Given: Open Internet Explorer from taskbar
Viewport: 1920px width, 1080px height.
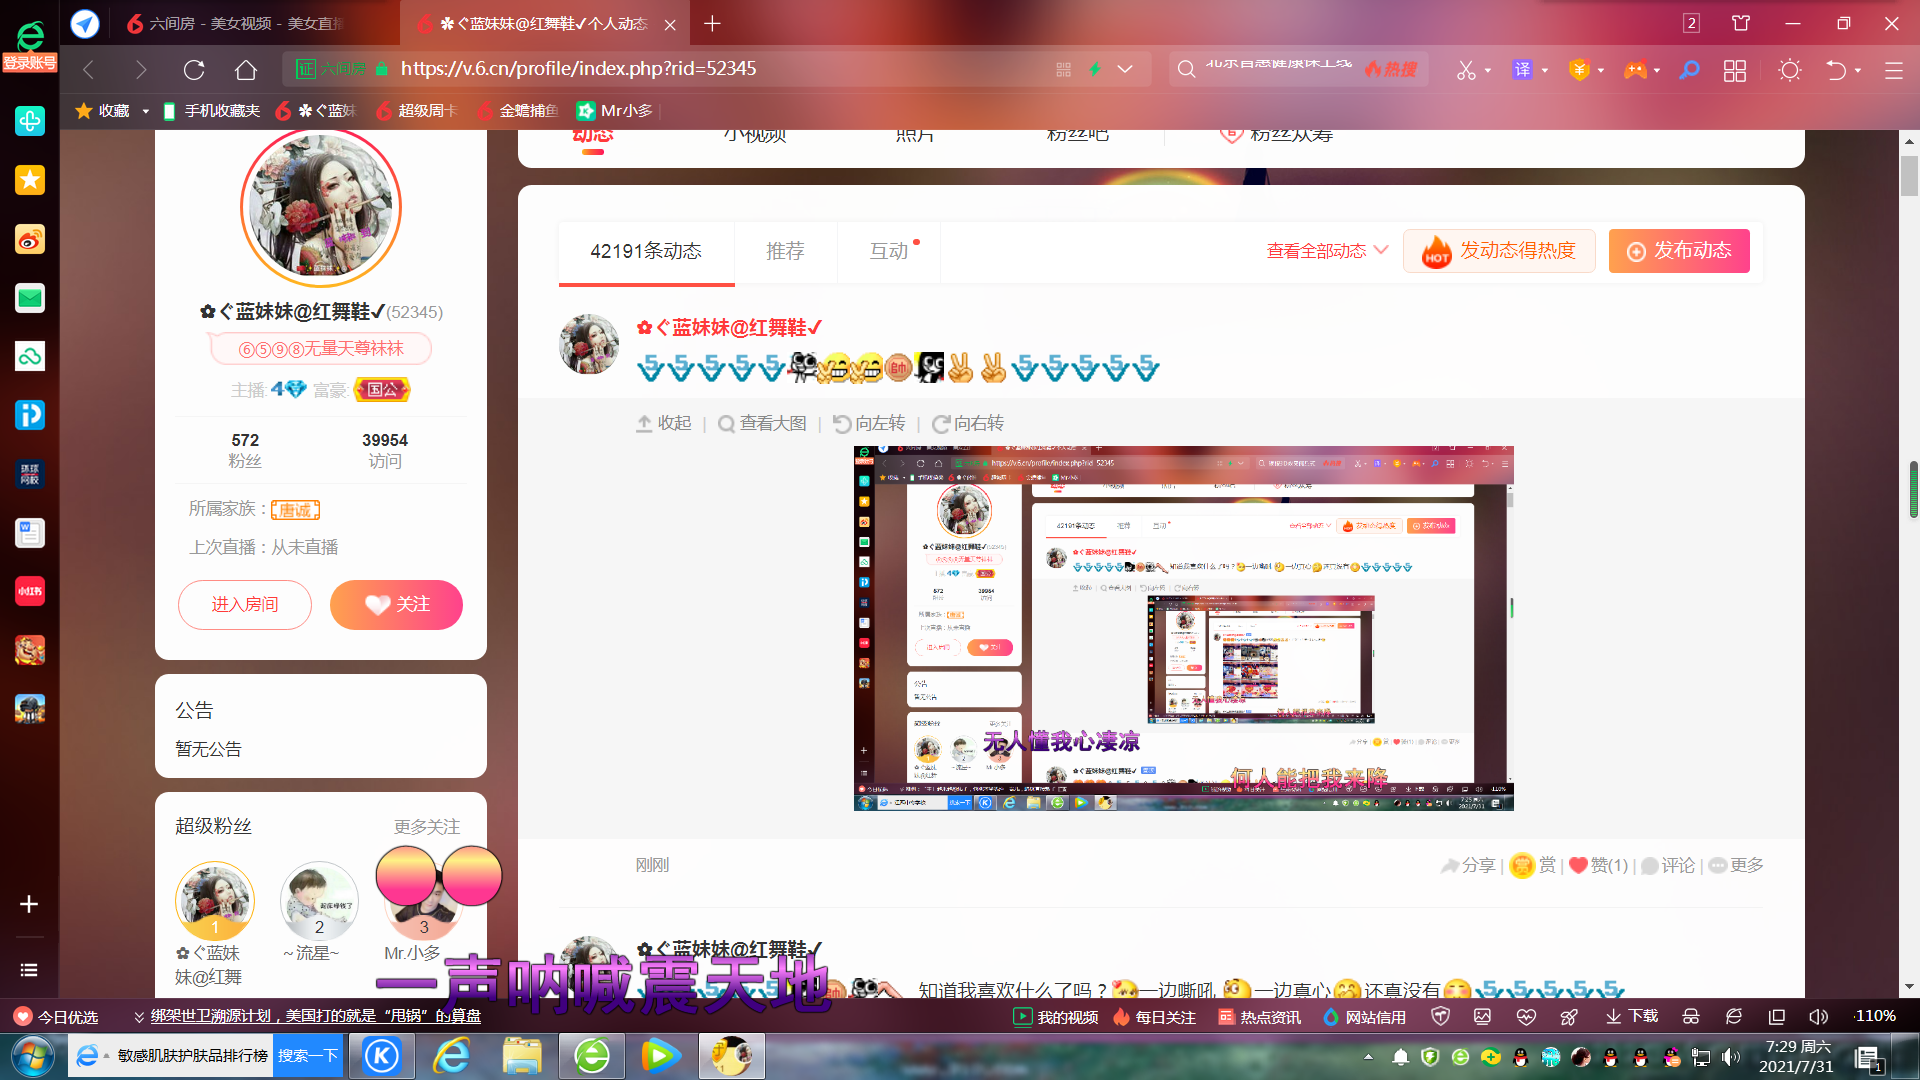Looking at the screenshot, I should pyautogui.click(x=452, y=1056).
